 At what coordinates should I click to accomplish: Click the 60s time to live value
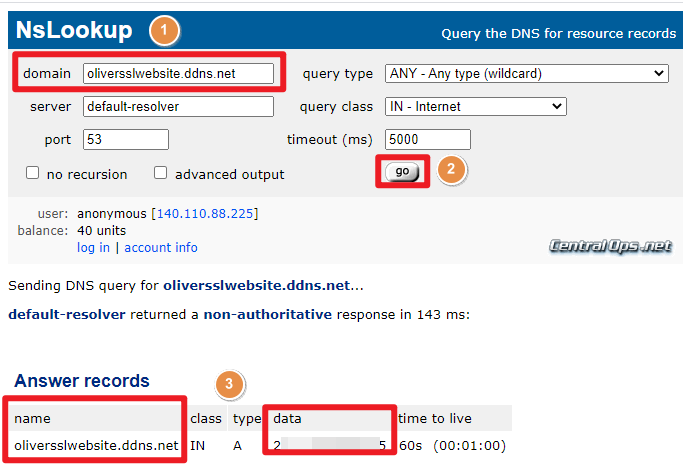pos(411,446)
